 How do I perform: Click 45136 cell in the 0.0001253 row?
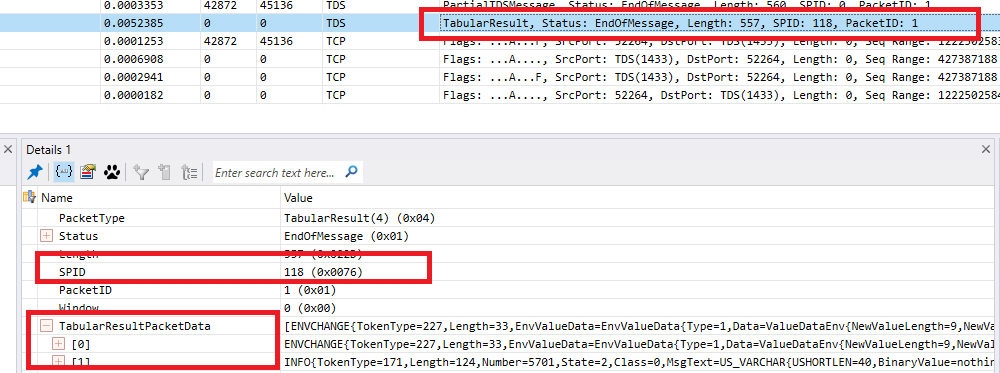pyautogui.click(x=276, y=41)
